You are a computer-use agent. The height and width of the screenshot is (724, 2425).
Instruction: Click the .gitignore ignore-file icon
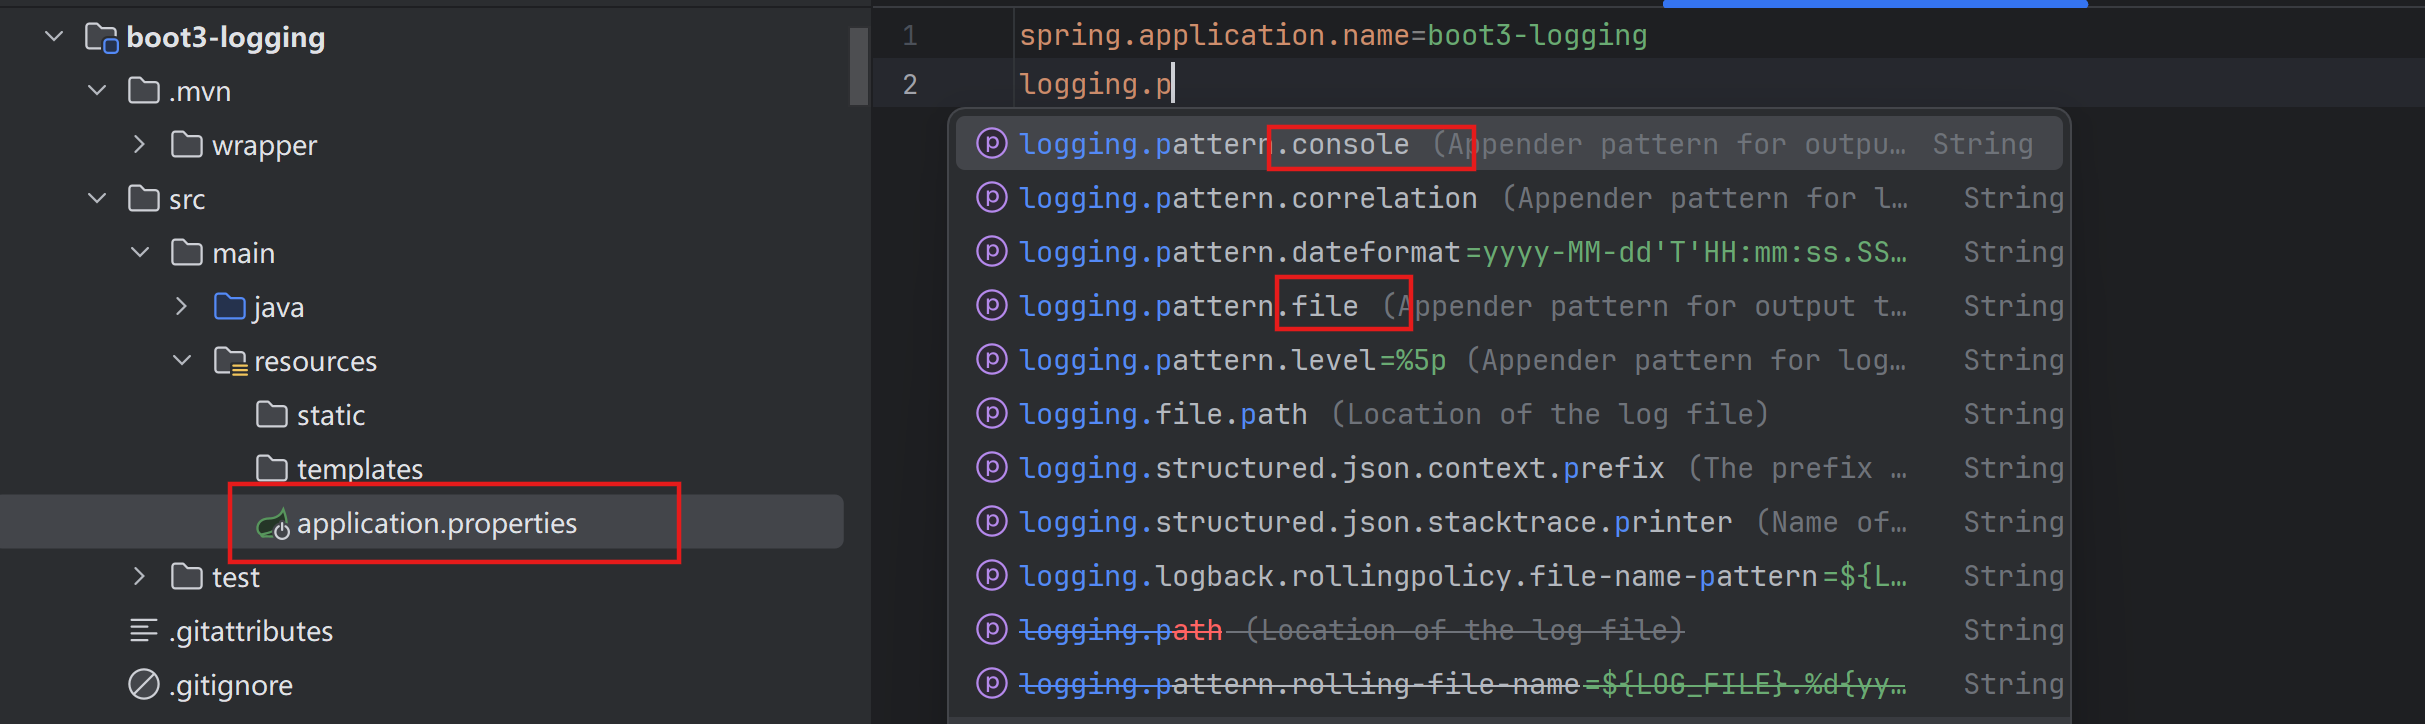click(144, 685)
